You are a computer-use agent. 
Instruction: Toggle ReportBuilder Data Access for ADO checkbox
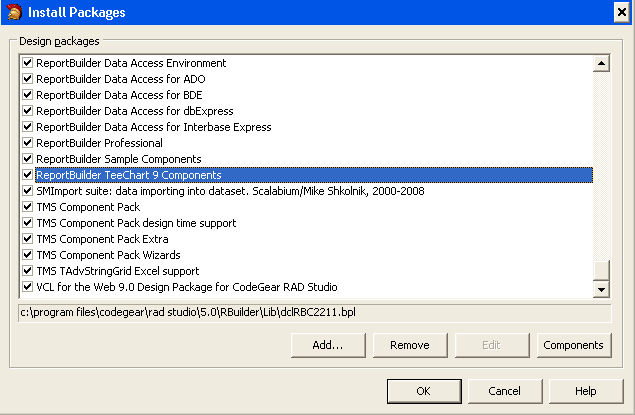[x=28, y=79]
